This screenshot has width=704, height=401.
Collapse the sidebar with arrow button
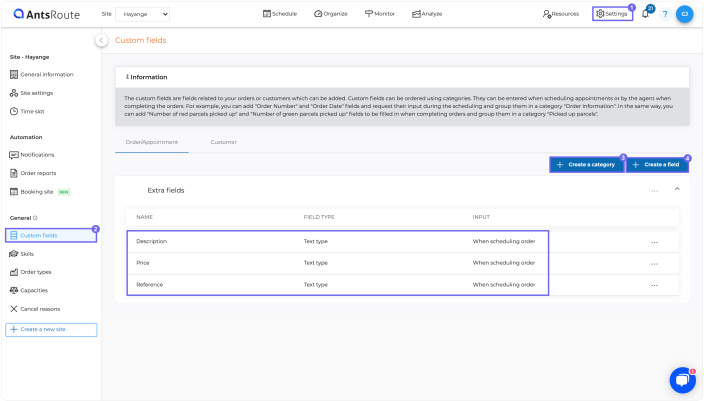click(x=101, y=40)
